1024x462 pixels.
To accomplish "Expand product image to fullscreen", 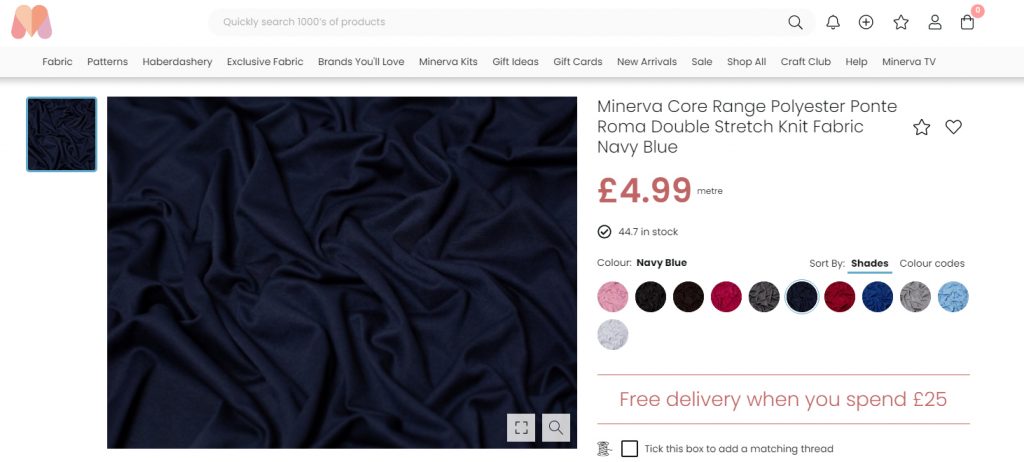I will [x=521, y=428].
